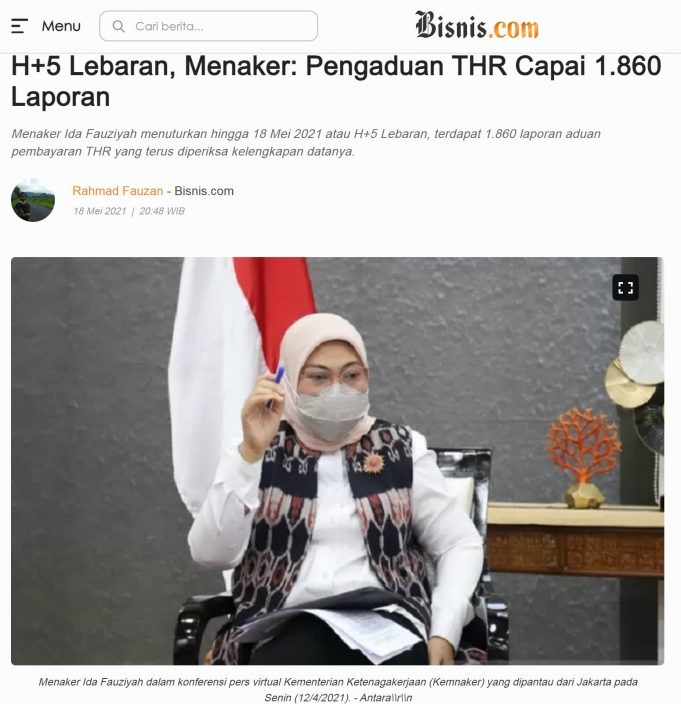
Task: Click the "Menu" label
Action: point(61,26)
